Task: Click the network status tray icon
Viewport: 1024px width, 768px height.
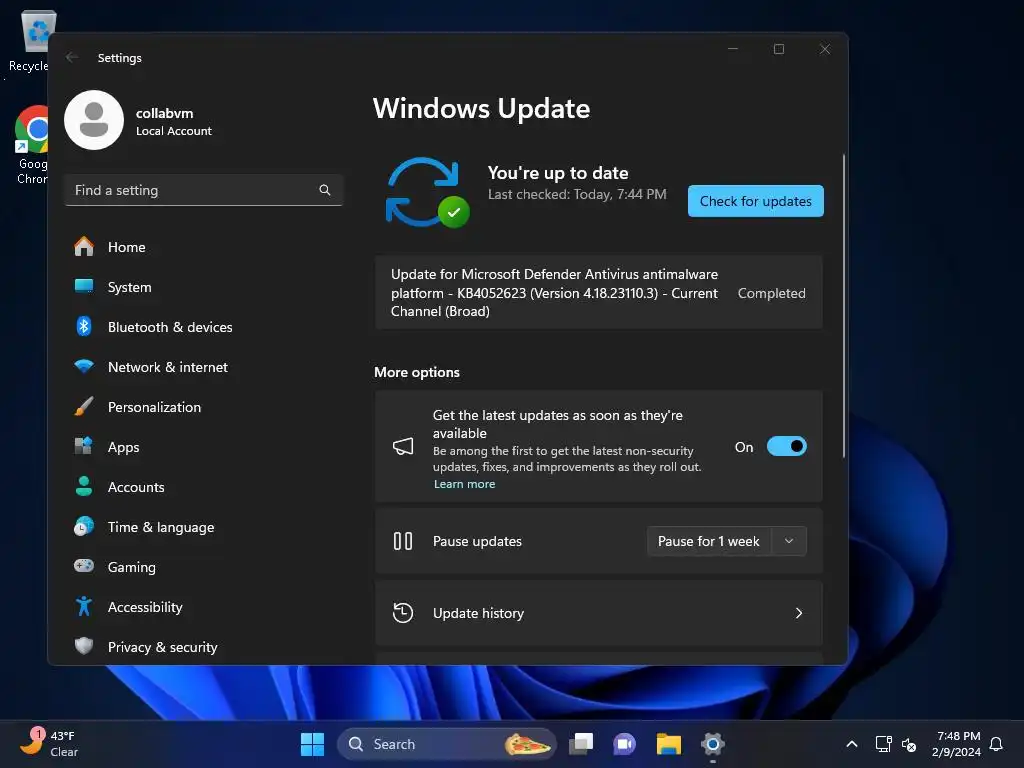Action: click(883, 744)
